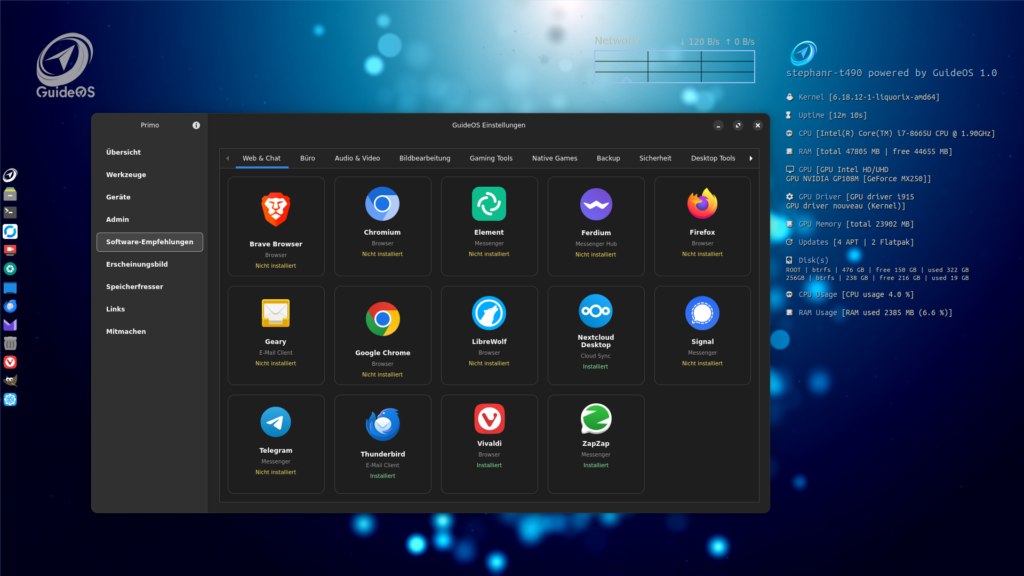Click the Telegram app icon
This screenshot has height=576, width=1024.
(276, 422)
